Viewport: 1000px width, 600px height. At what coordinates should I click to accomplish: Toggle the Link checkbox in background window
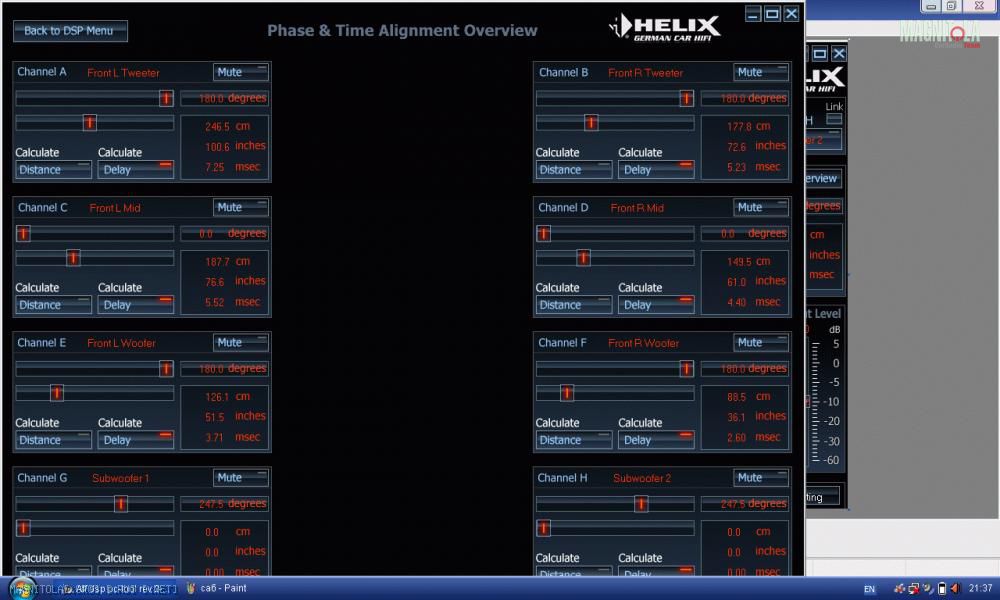833,119
